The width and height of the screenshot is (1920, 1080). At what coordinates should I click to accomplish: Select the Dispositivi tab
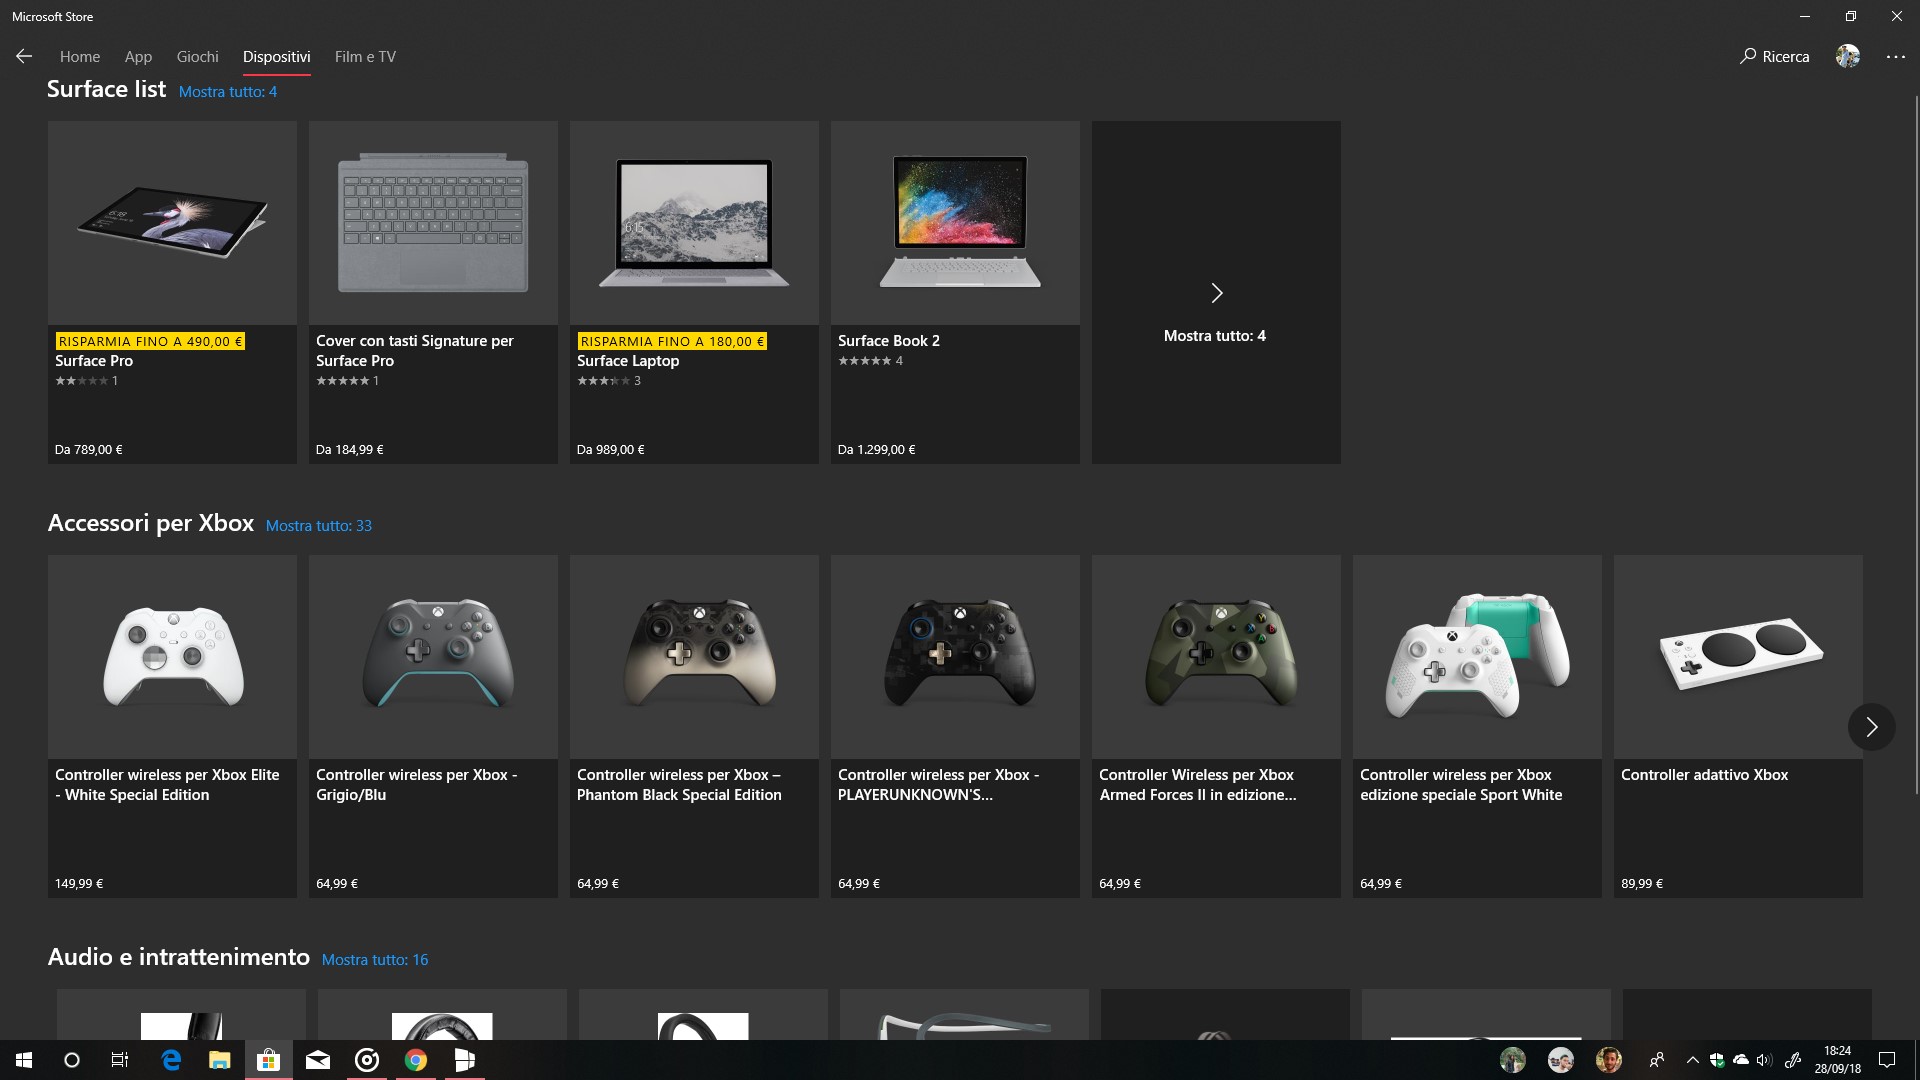point(276,57)
